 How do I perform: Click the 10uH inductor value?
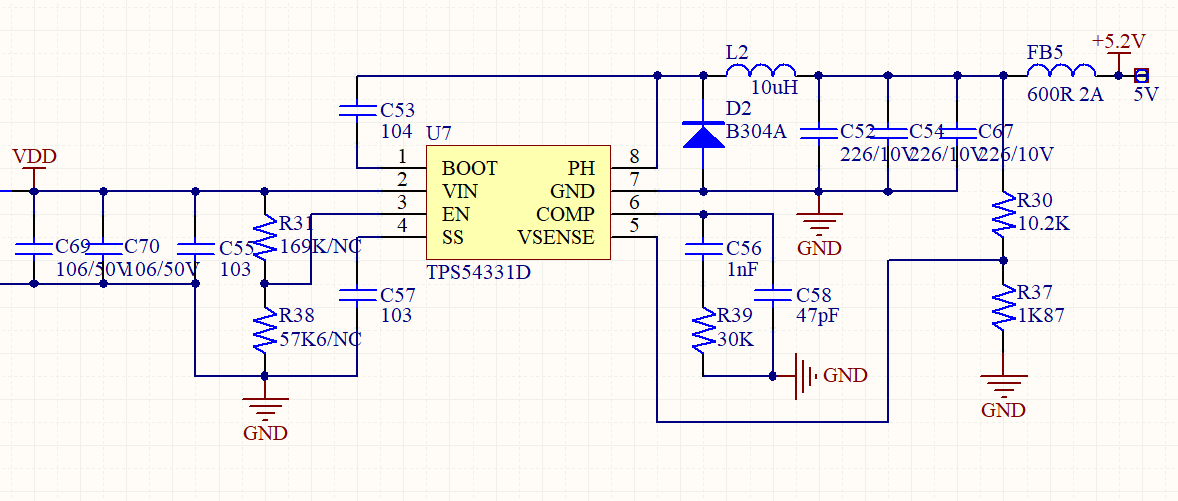[774, 89]
